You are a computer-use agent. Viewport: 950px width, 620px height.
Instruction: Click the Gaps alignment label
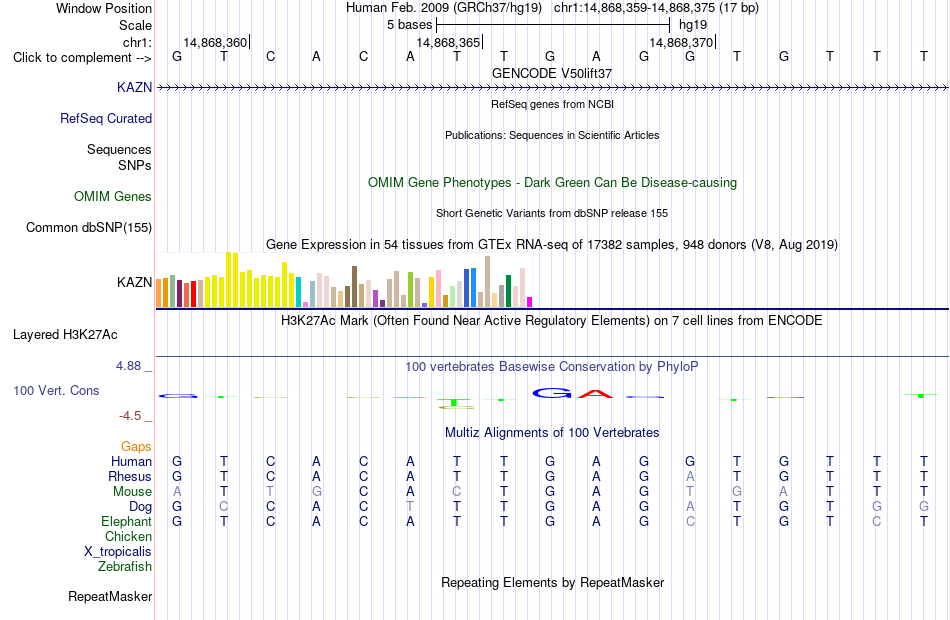click(136, 446)
